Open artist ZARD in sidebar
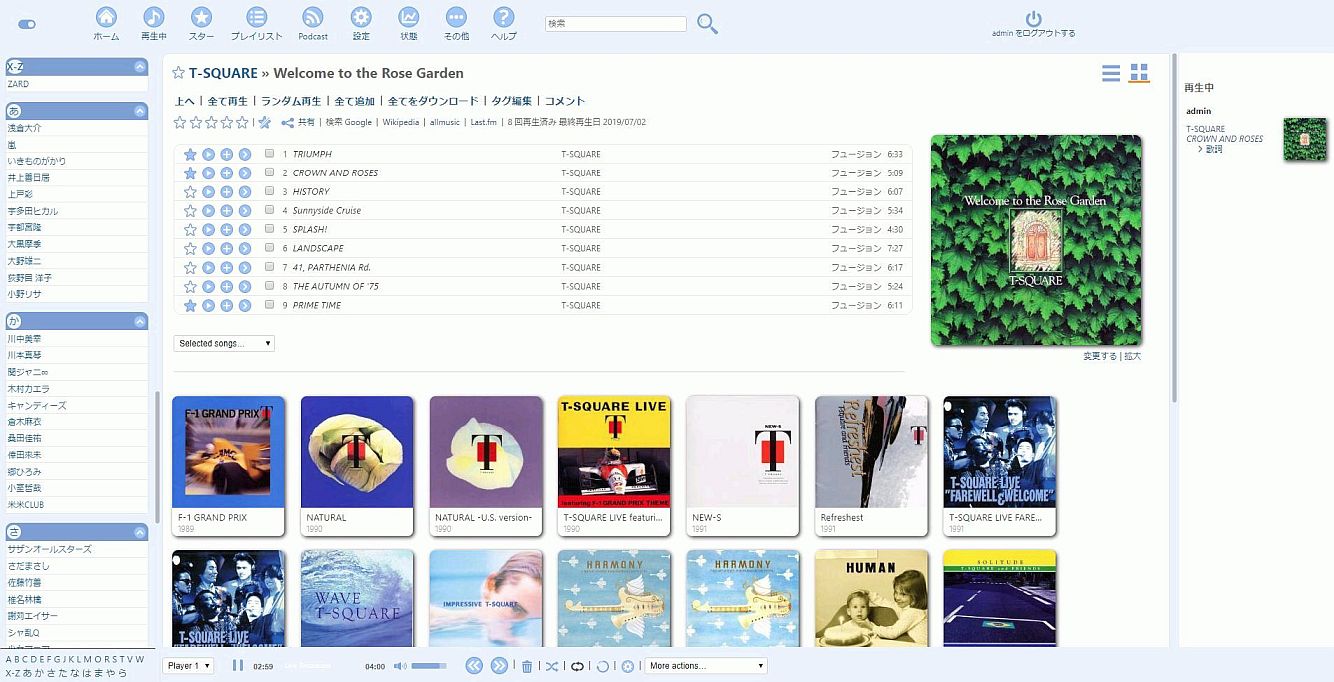The height and width of the screenshot is (682, 1334). pos(18,84)
